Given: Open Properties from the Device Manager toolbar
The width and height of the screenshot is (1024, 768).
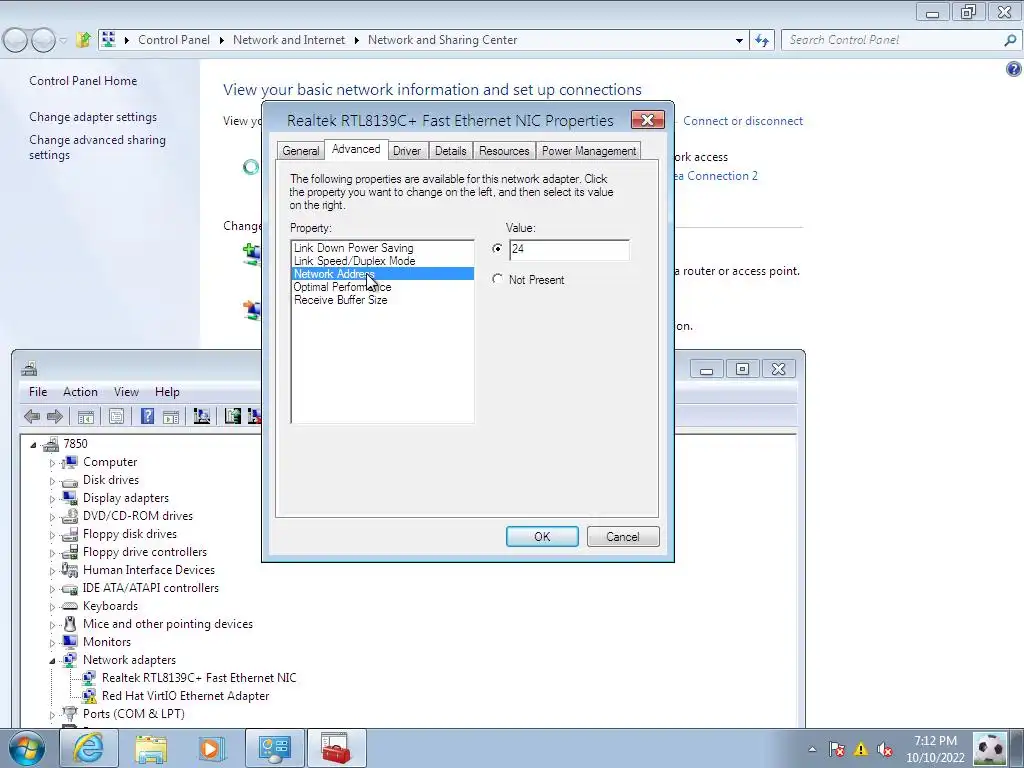Looking at the screenshot, I should 116,416.
